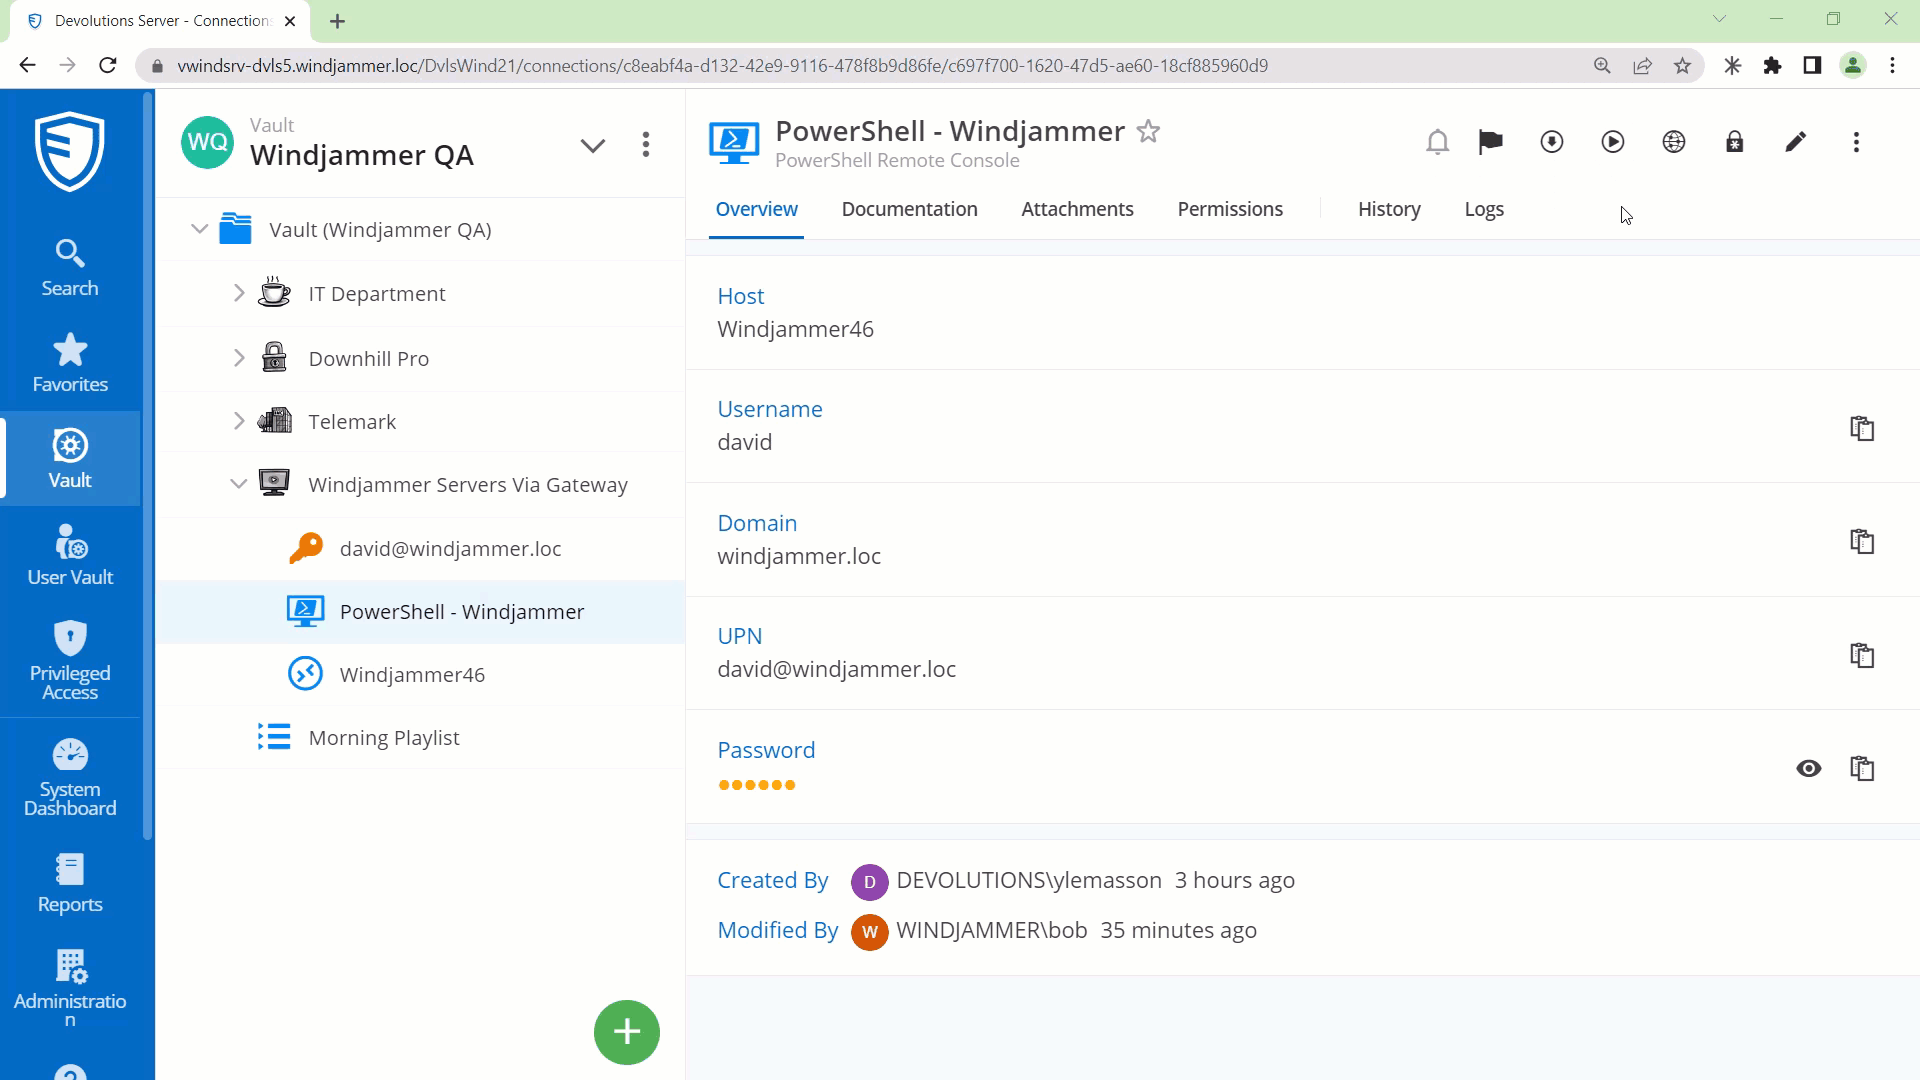Switch to the Permissions tab
This screenshot has width=1920, height=1080.
point(1230,209)
